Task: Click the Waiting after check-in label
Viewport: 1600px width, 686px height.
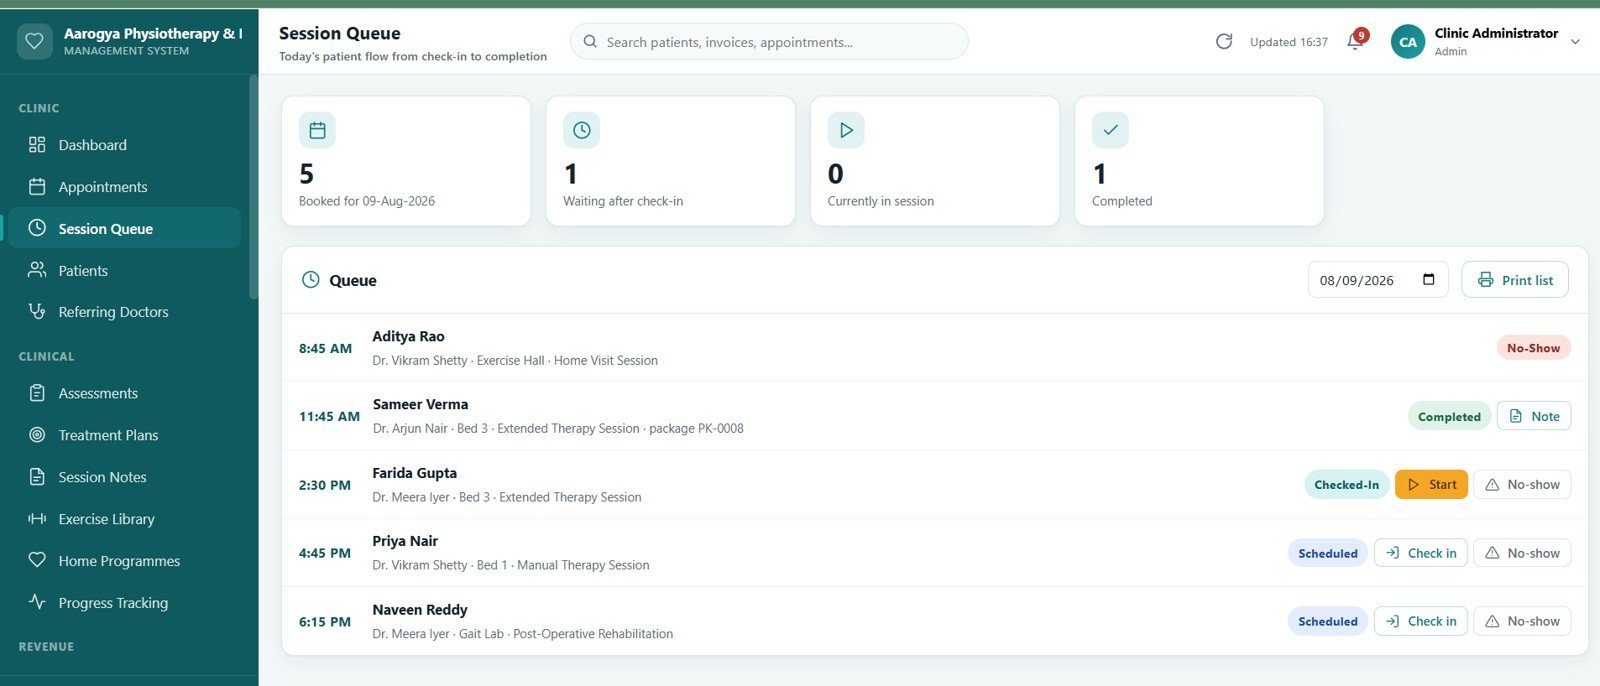Action: (x=623, y=201)
